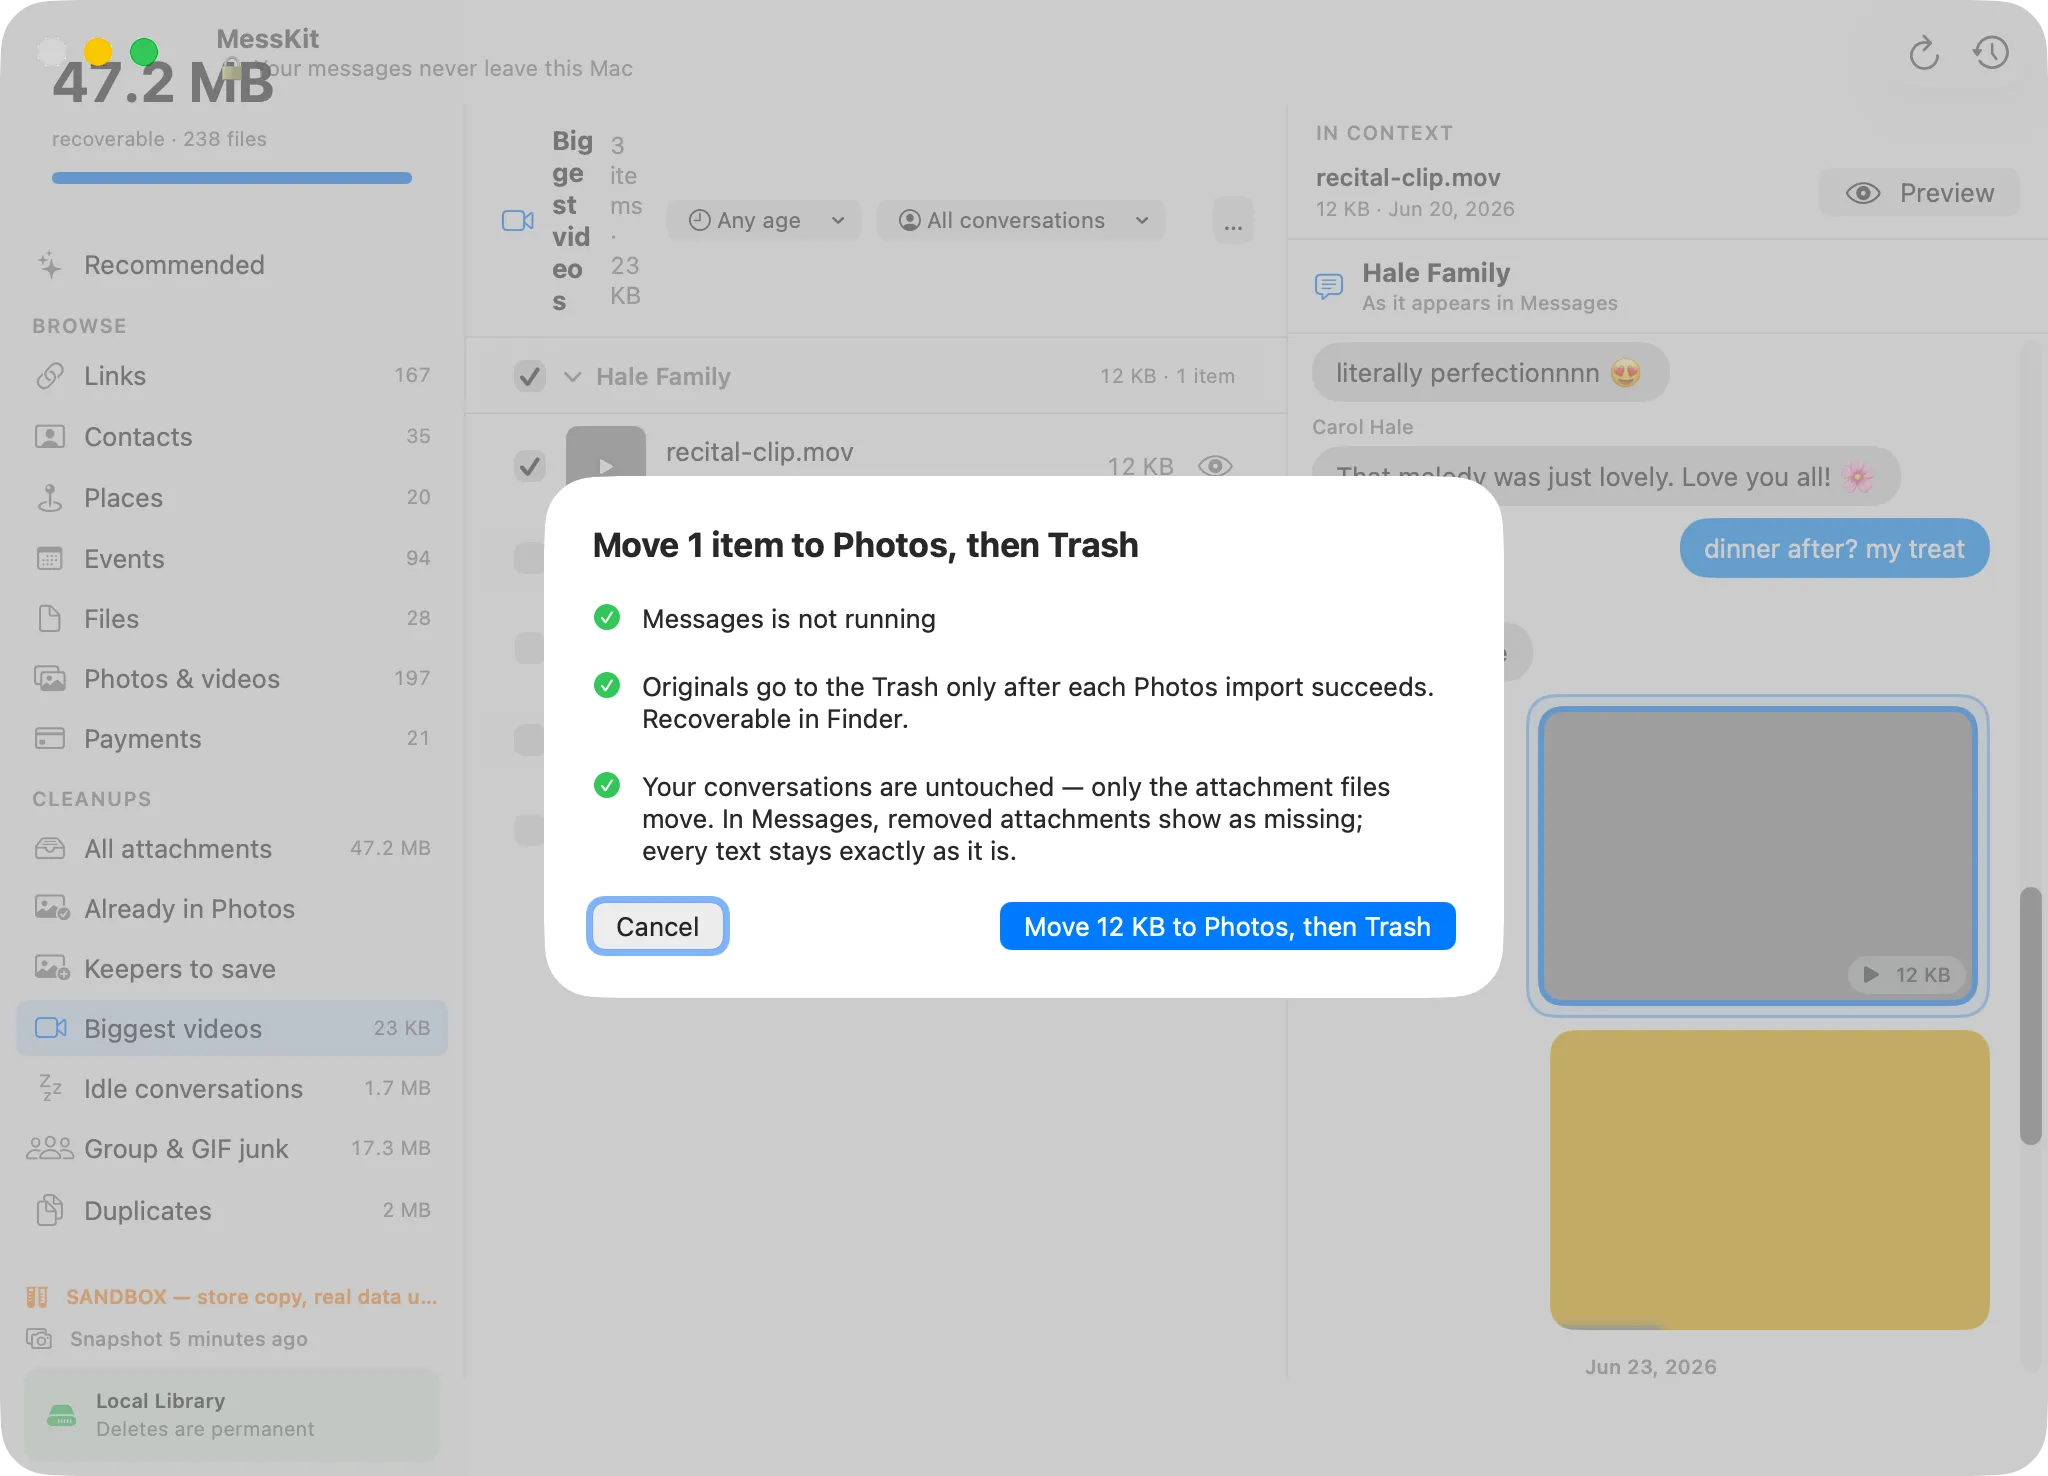This screenshot has height=1476, width=2048.
Task: Click the All attachments tray icon
Action: [x=50, y=849]
